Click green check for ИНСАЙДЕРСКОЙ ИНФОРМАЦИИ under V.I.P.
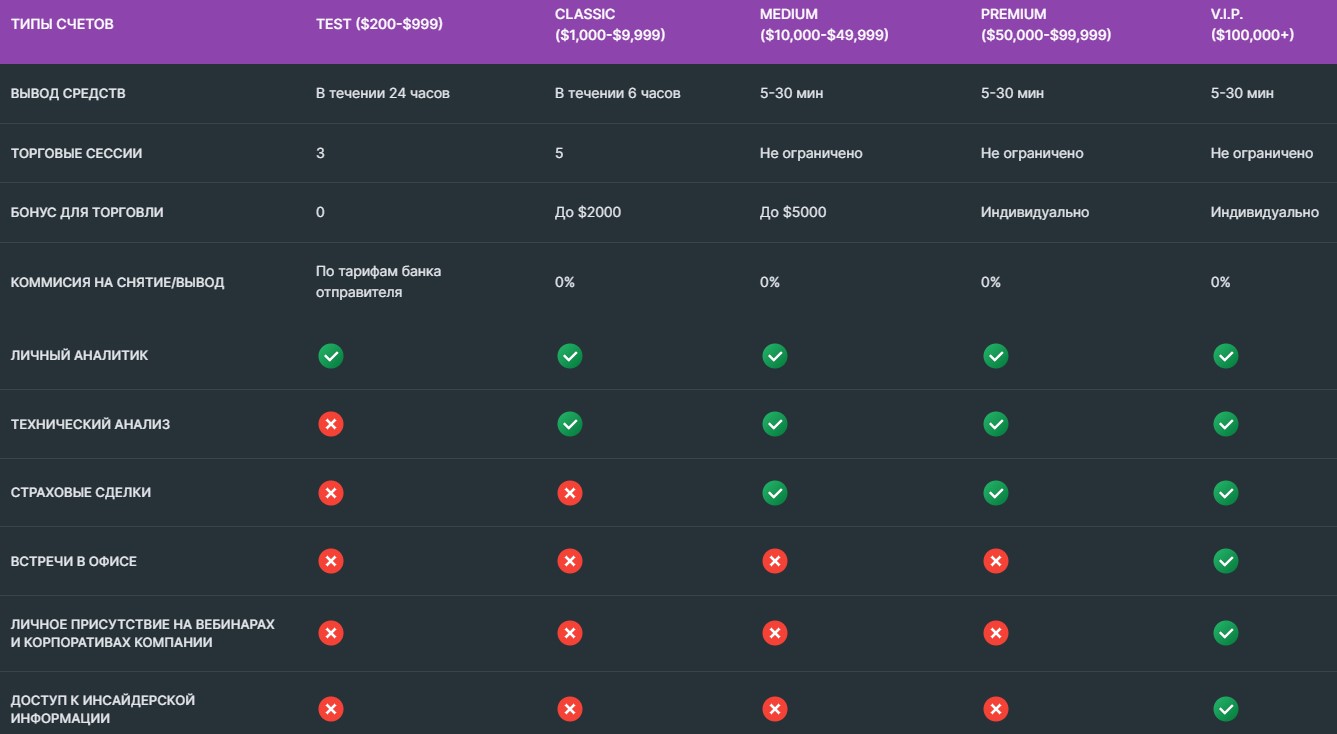Image resolution: width=1337 pixels, height=734 pixels. tap(1226, 709)
